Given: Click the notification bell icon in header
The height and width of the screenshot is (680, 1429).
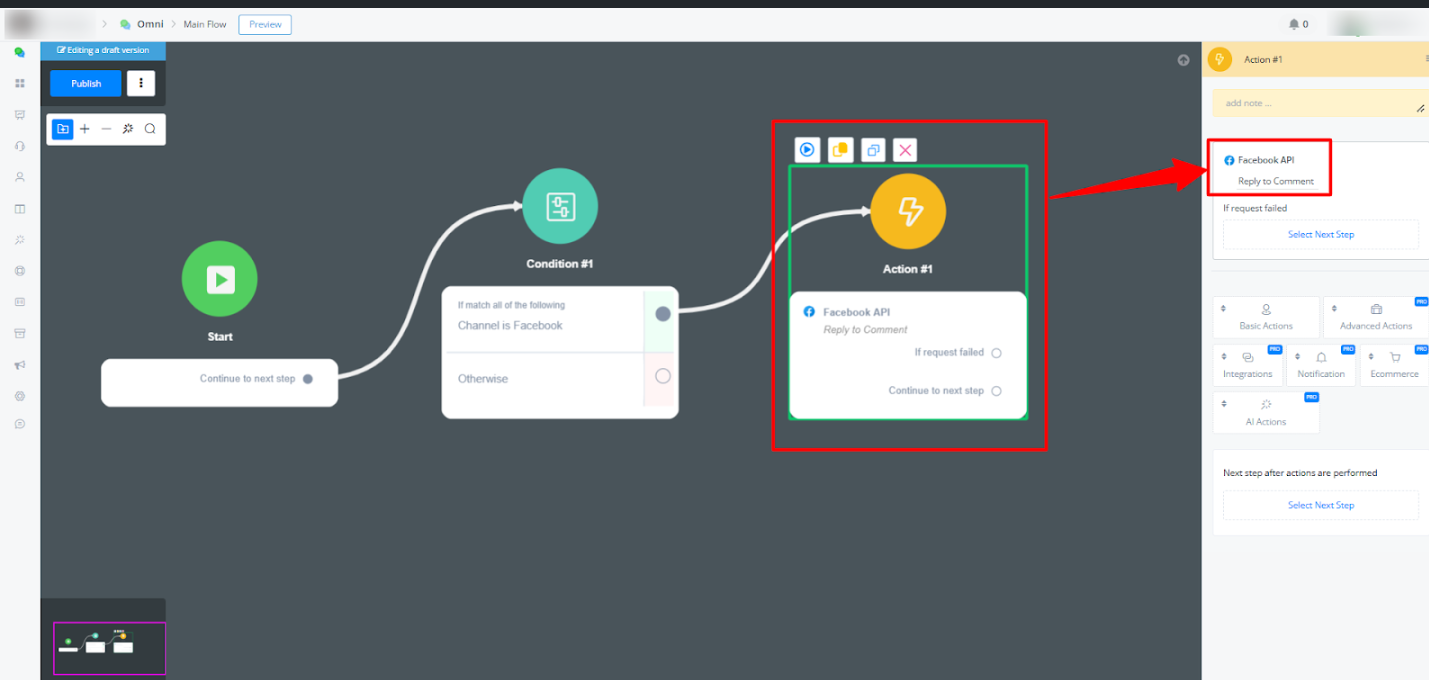Looking at the screenshot, I should 1294,24.
